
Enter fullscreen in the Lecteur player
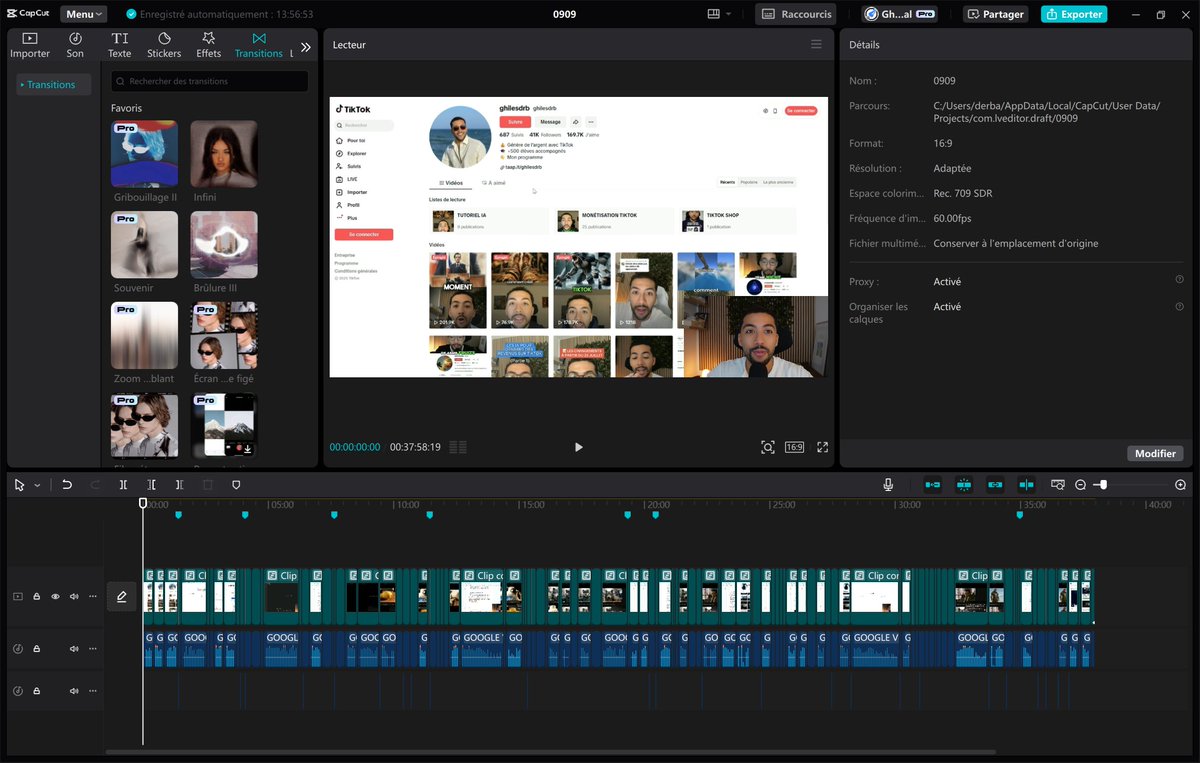click(823, 447)
